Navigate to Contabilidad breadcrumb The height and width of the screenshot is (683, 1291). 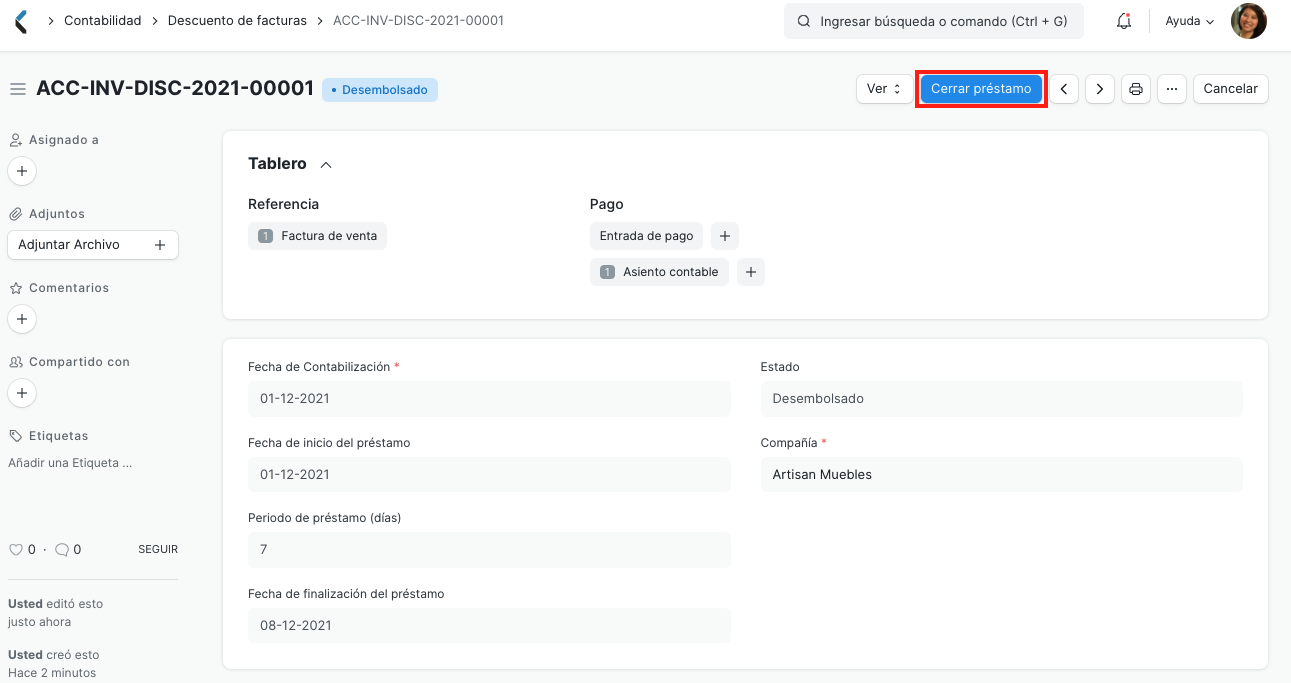tap(102, 21)
